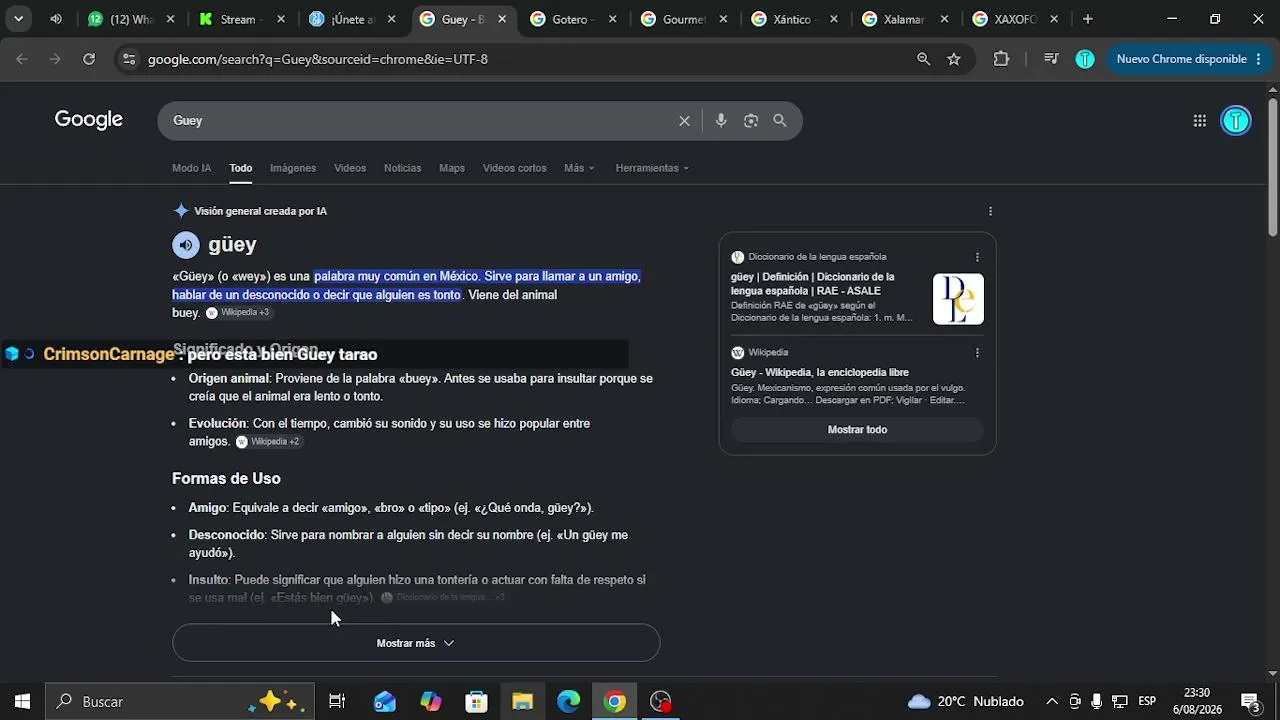The image size is (1280, 720).
Task: Bookmark this page with the star
Action: (x=954, y=59)
